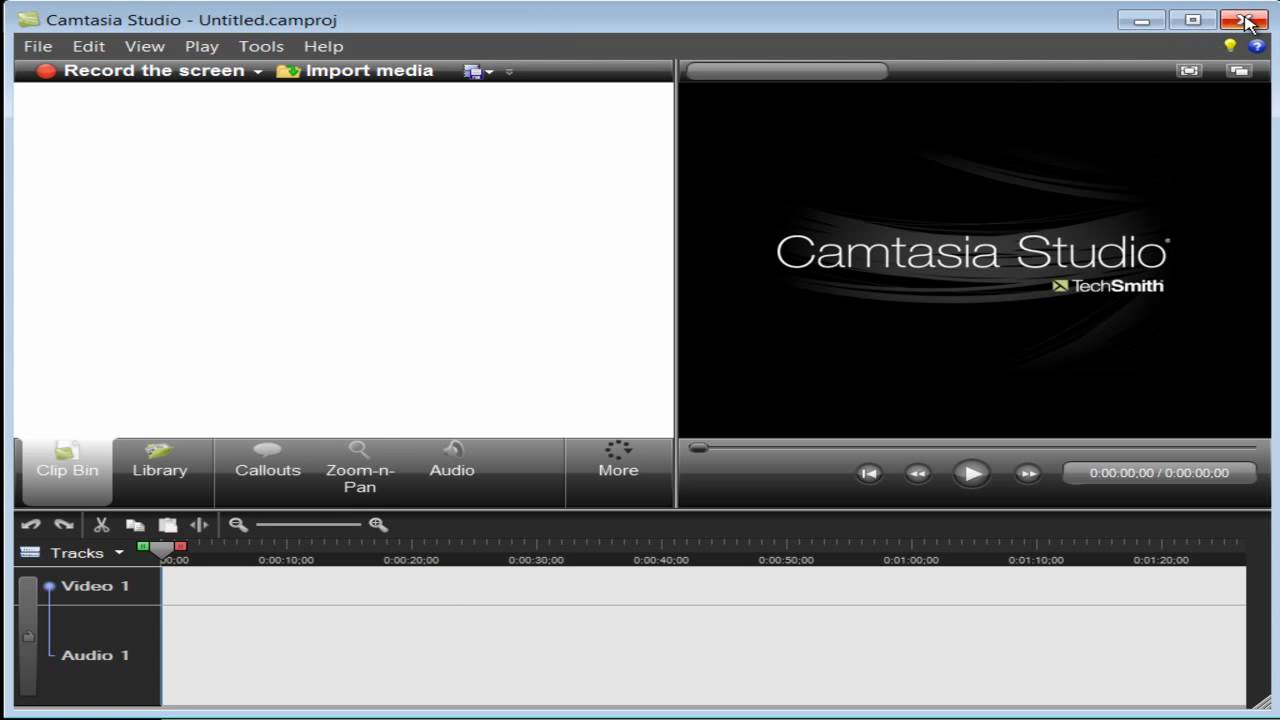This screenshot has width=1280, height=720.
Task: Click the fast forward button
Action: point(1027,474)
